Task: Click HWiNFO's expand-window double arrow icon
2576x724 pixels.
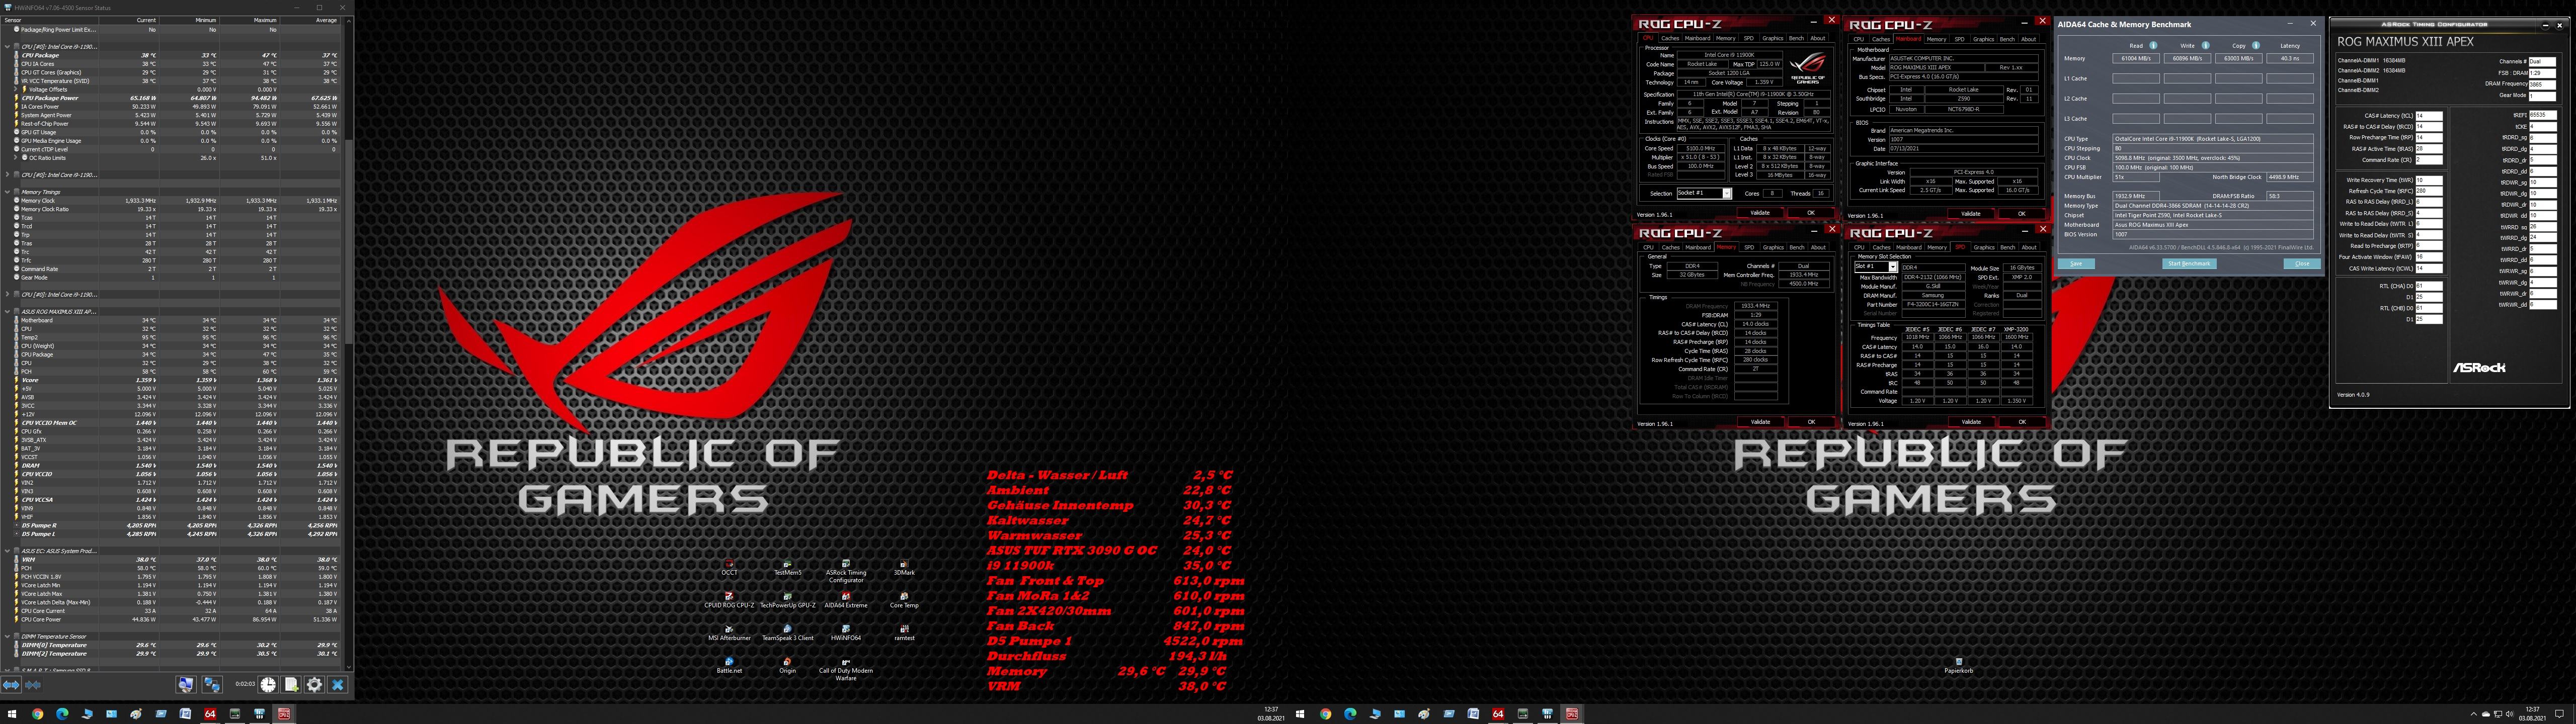Action: pos(11,685)
